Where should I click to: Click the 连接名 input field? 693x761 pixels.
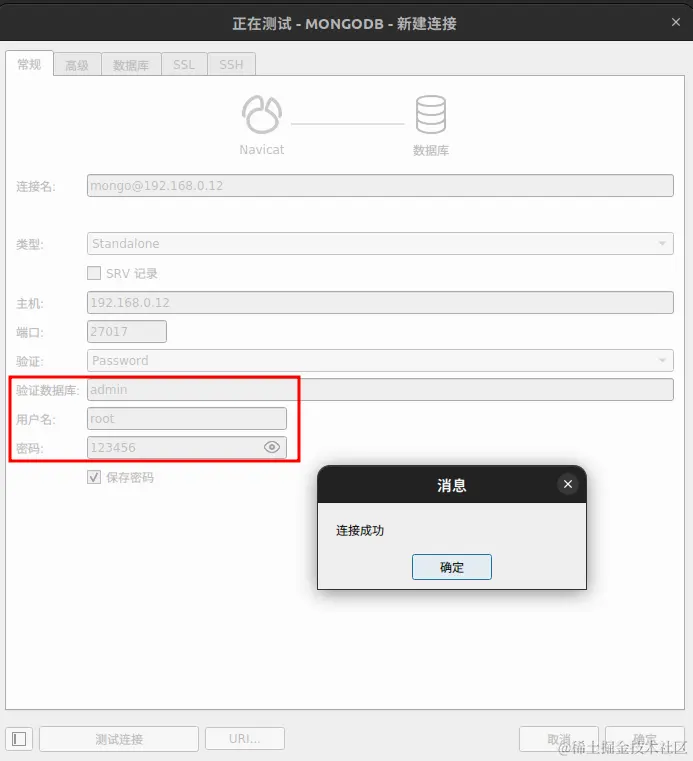tap(380, 185)
